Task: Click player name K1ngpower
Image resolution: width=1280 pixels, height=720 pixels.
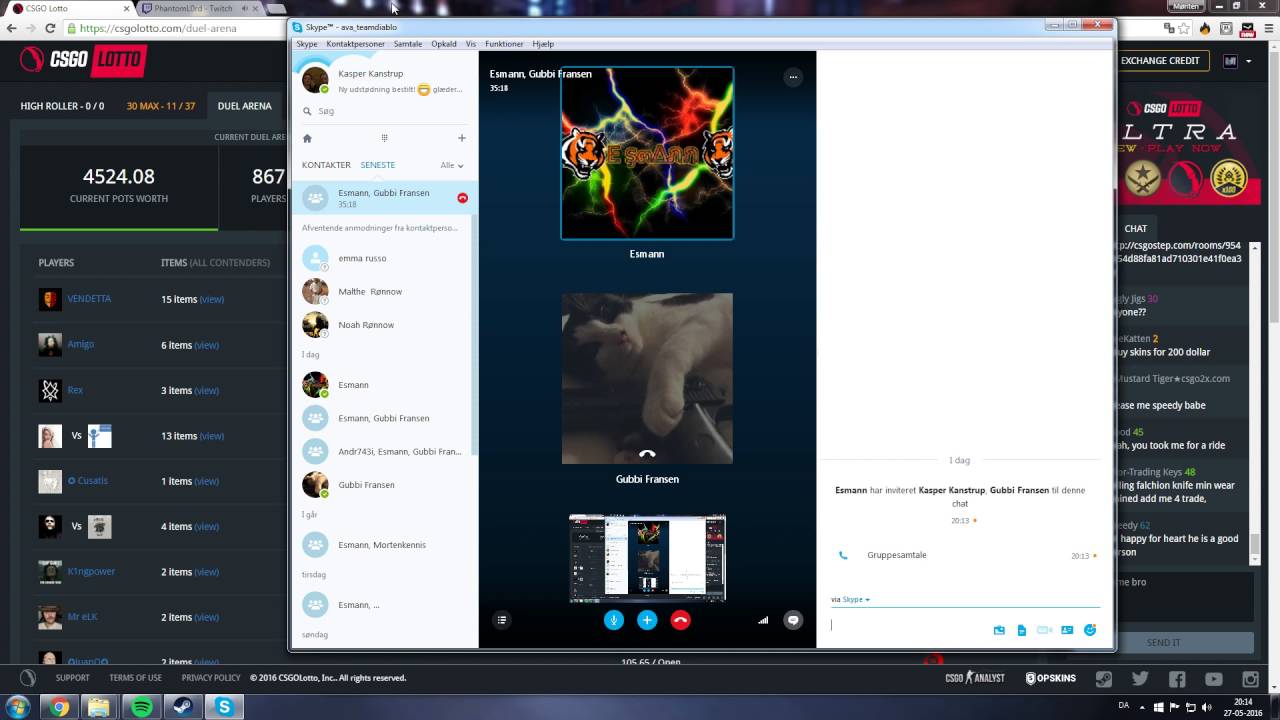Action: [x=91, y=572]
